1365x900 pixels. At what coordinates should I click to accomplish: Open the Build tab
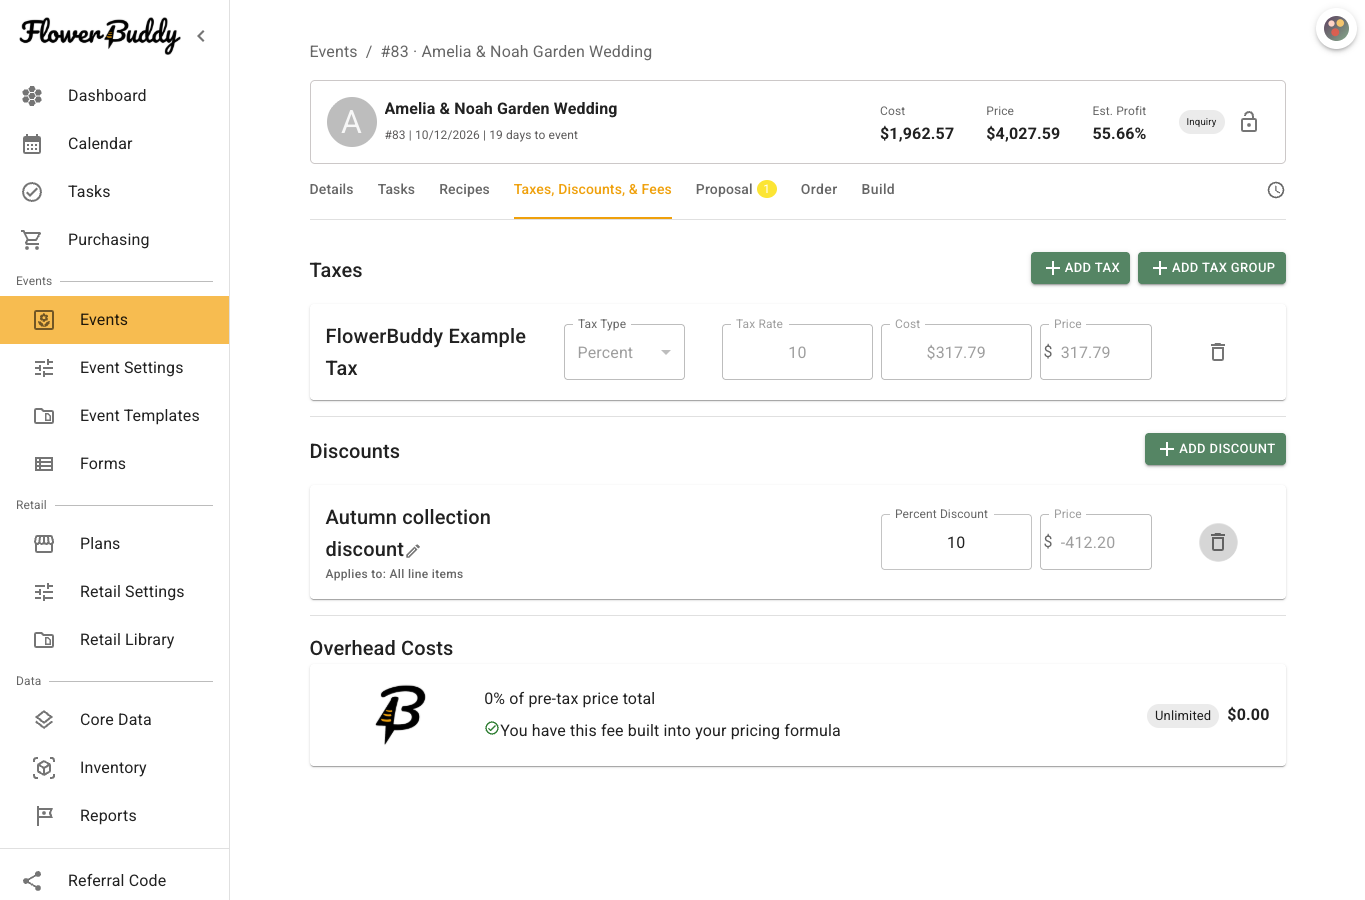tap(878, 190)
